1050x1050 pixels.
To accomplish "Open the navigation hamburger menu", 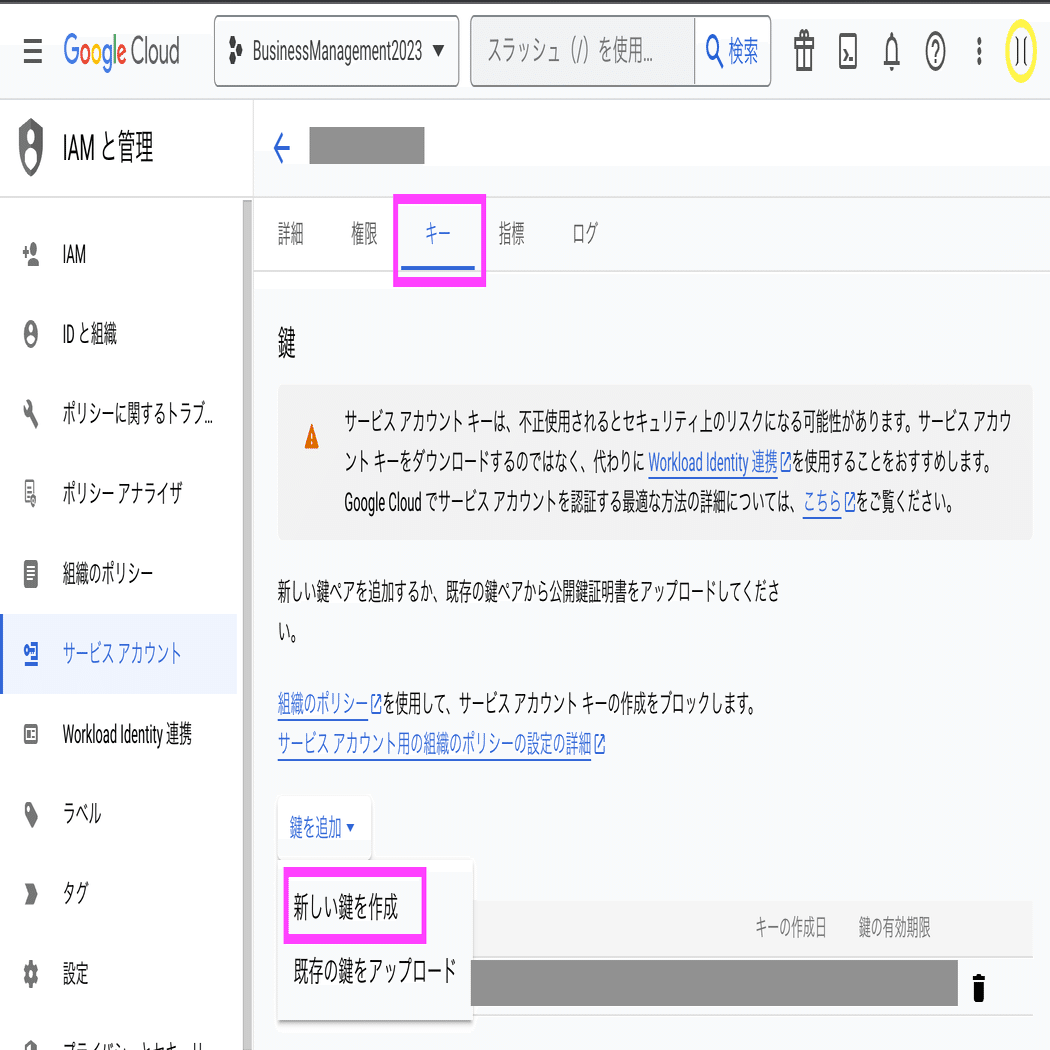I will click(32, 52).
